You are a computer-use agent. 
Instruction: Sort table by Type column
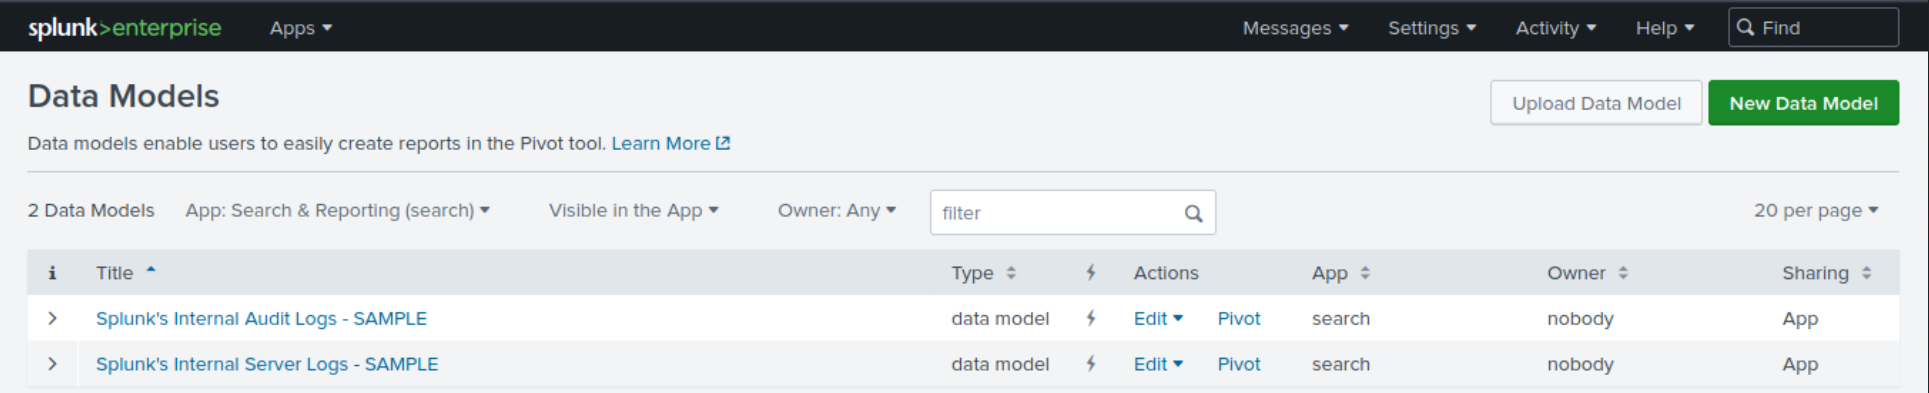pyautogui.click(x=983, y=272)
